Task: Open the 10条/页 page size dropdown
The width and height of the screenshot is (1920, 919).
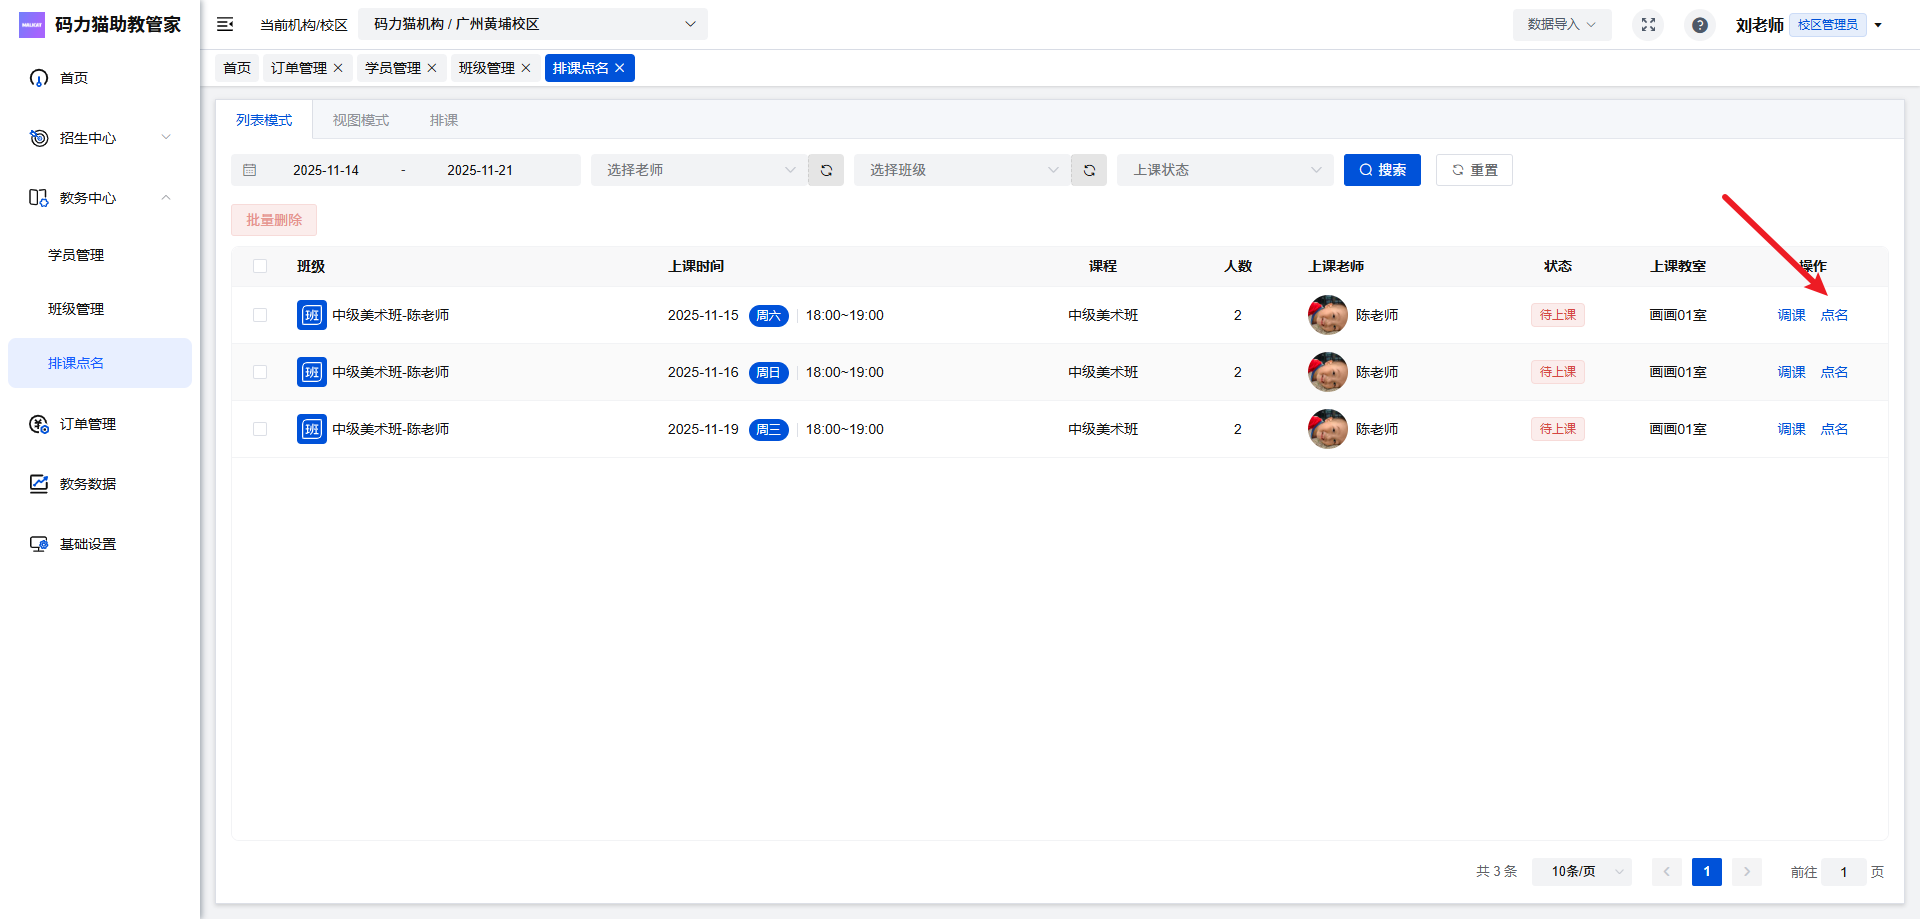Action: (x=1581, y=872)
